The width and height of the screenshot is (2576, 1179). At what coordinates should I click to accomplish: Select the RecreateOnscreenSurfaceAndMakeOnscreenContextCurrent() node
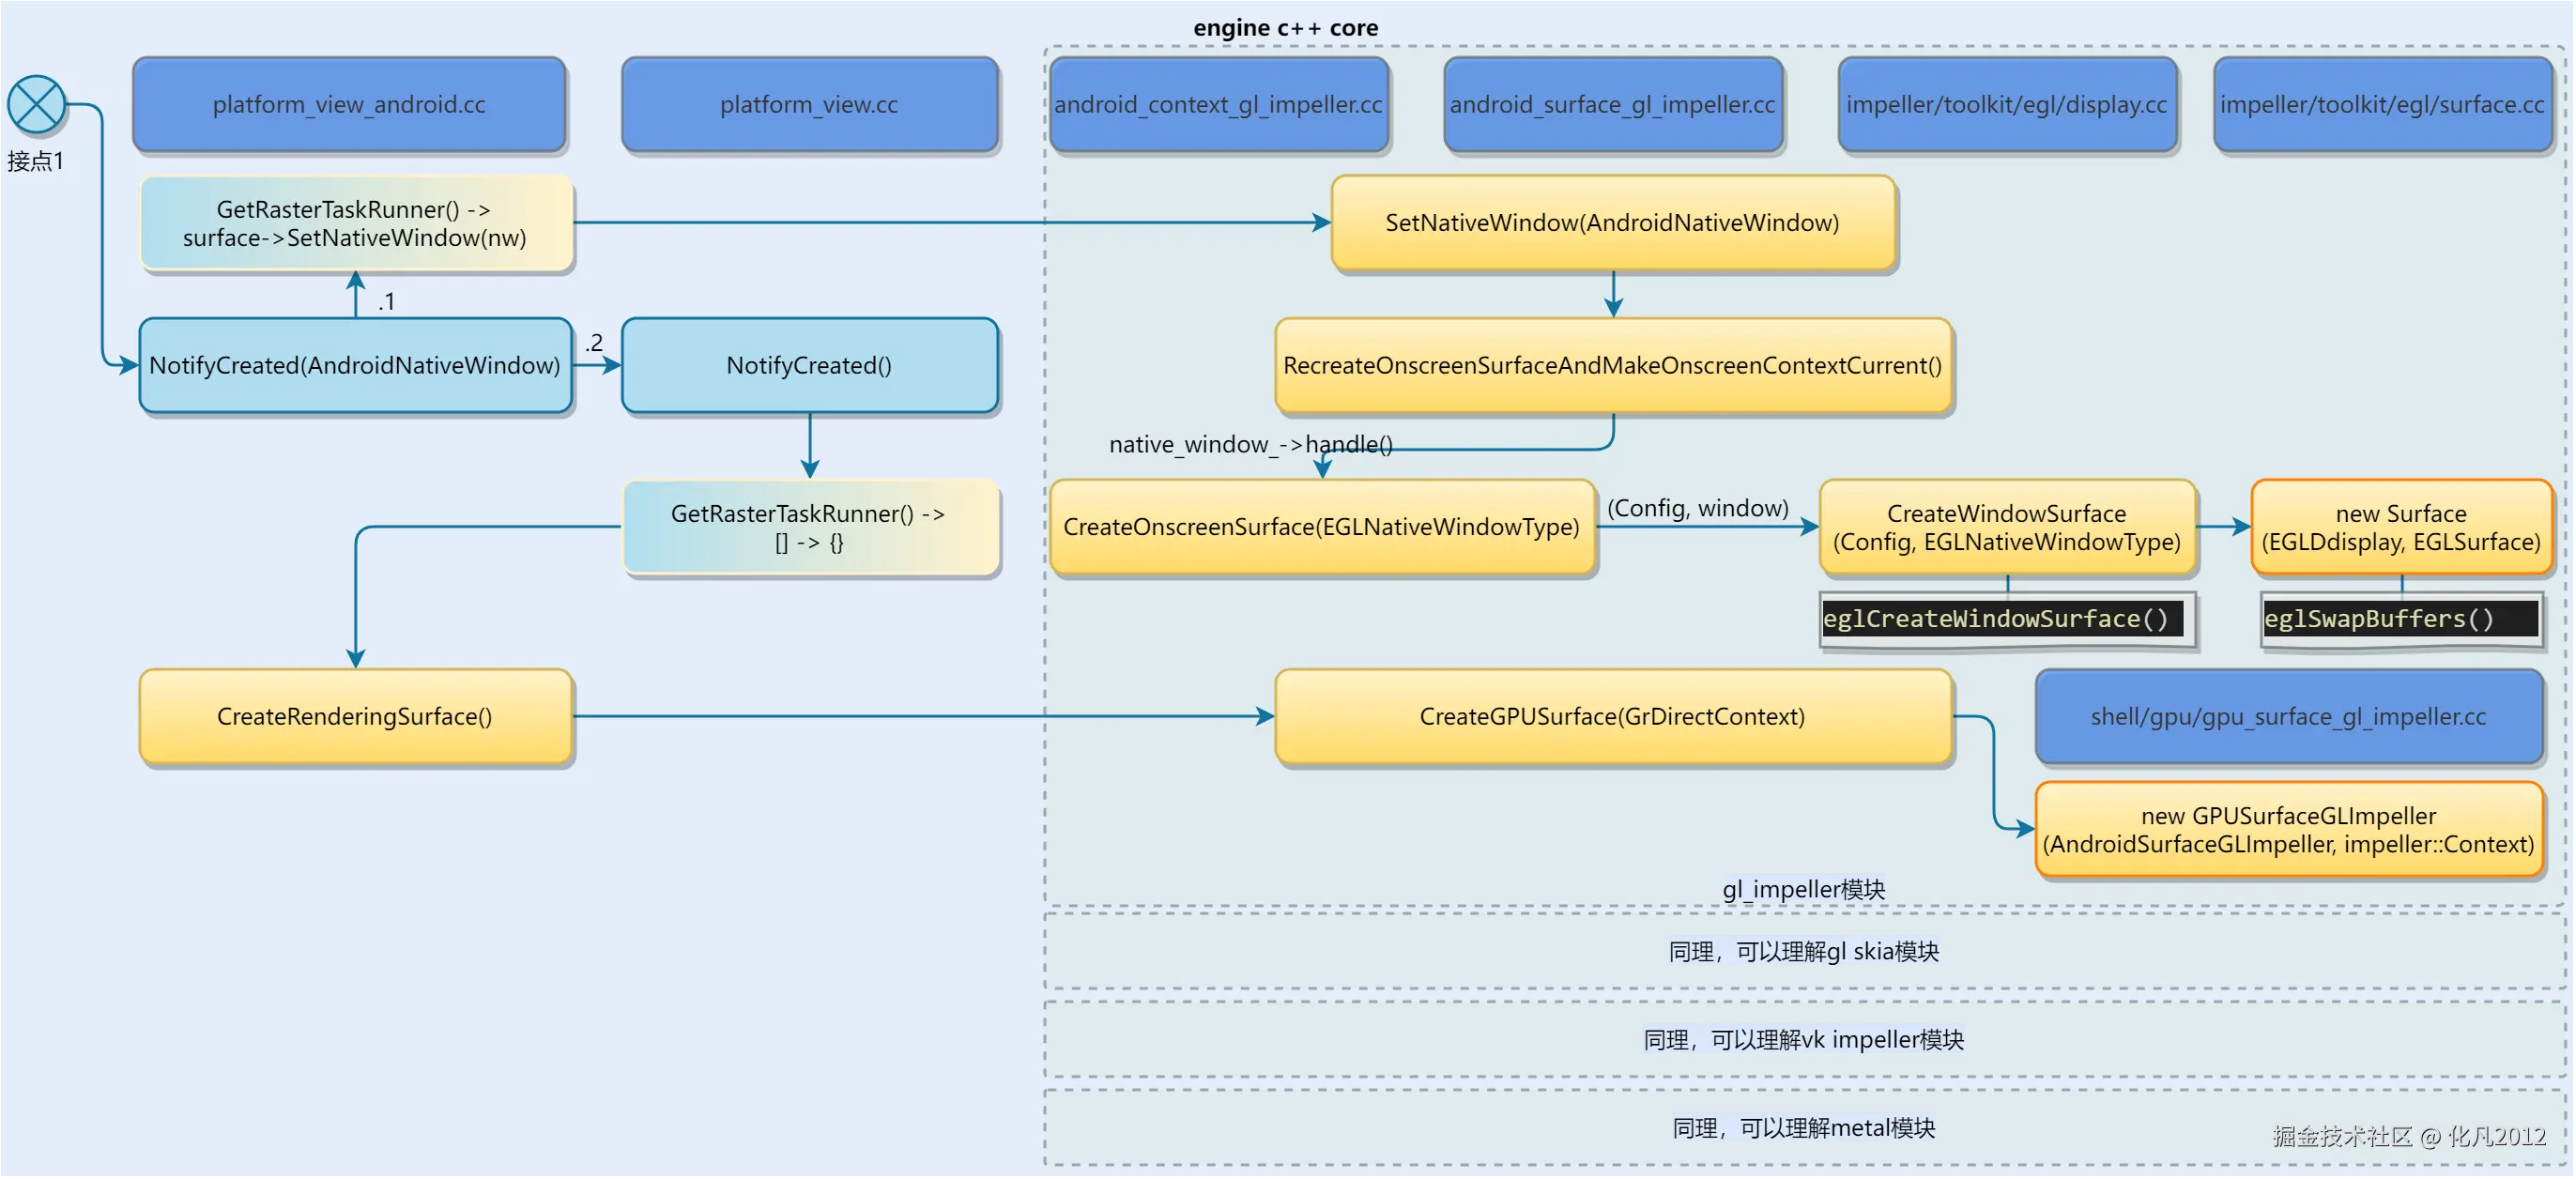(1612, 365)
